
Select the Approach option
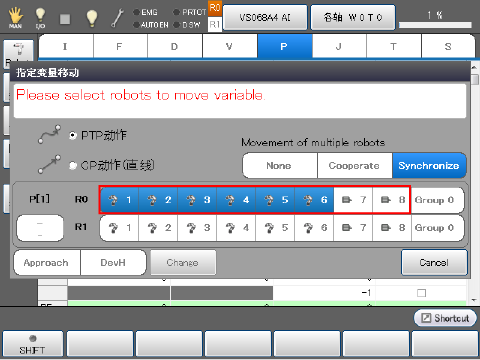point(47,263)
